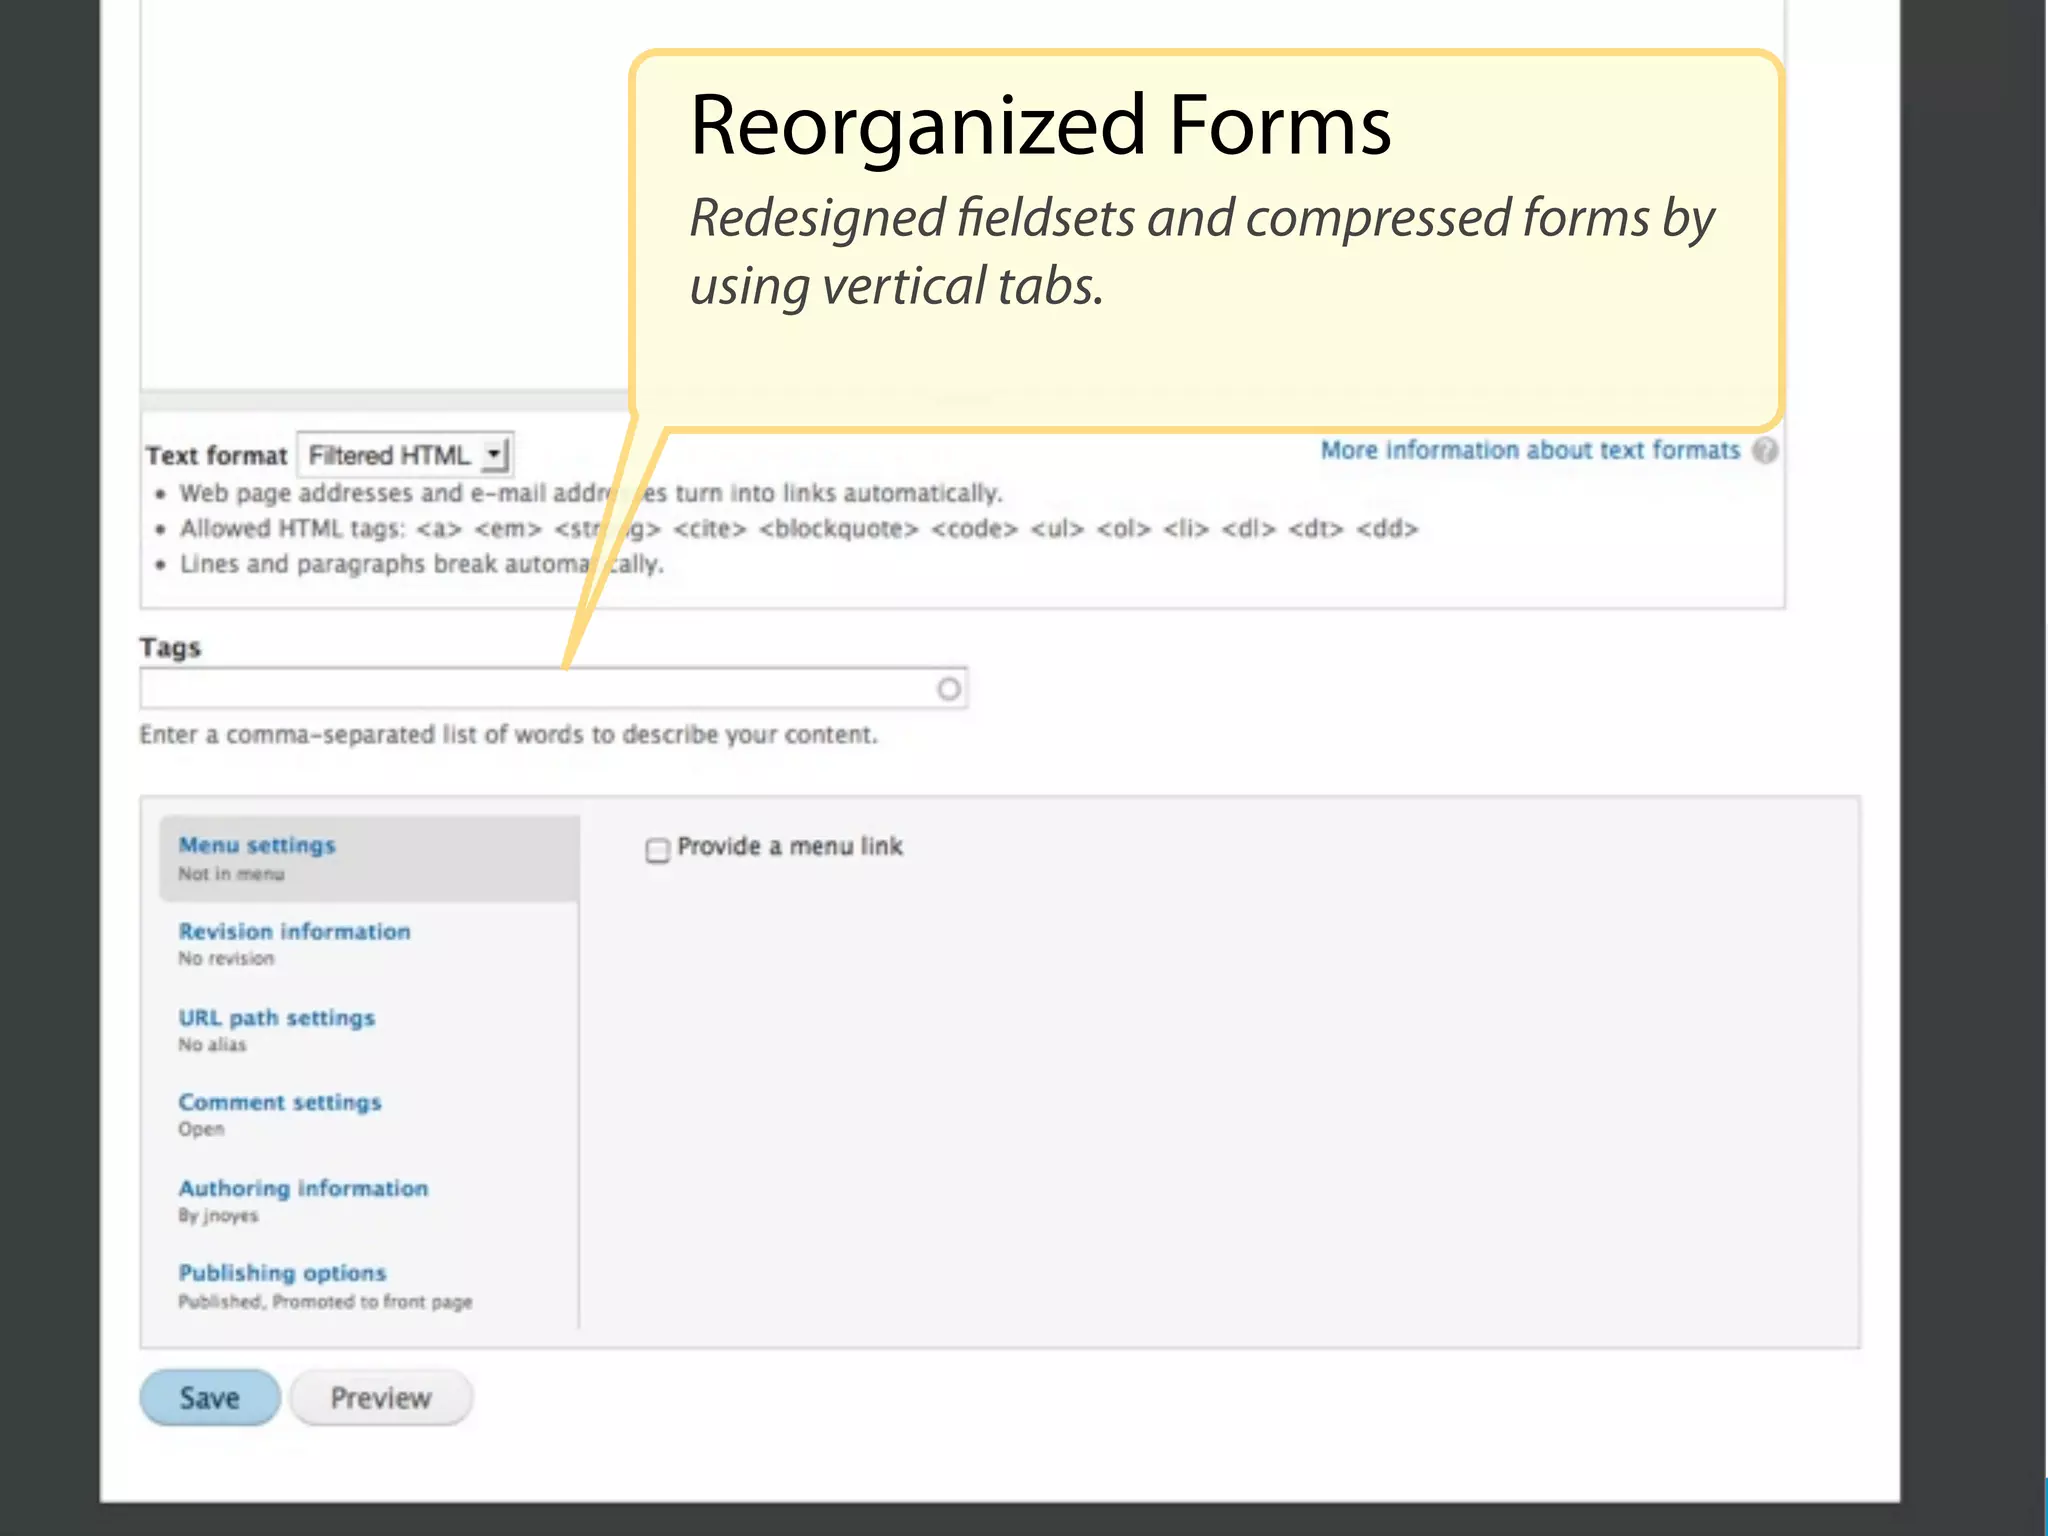This screenshot has height=1536, width=2048.
Task: Click the Tags field label
Action: pos(170,648)
